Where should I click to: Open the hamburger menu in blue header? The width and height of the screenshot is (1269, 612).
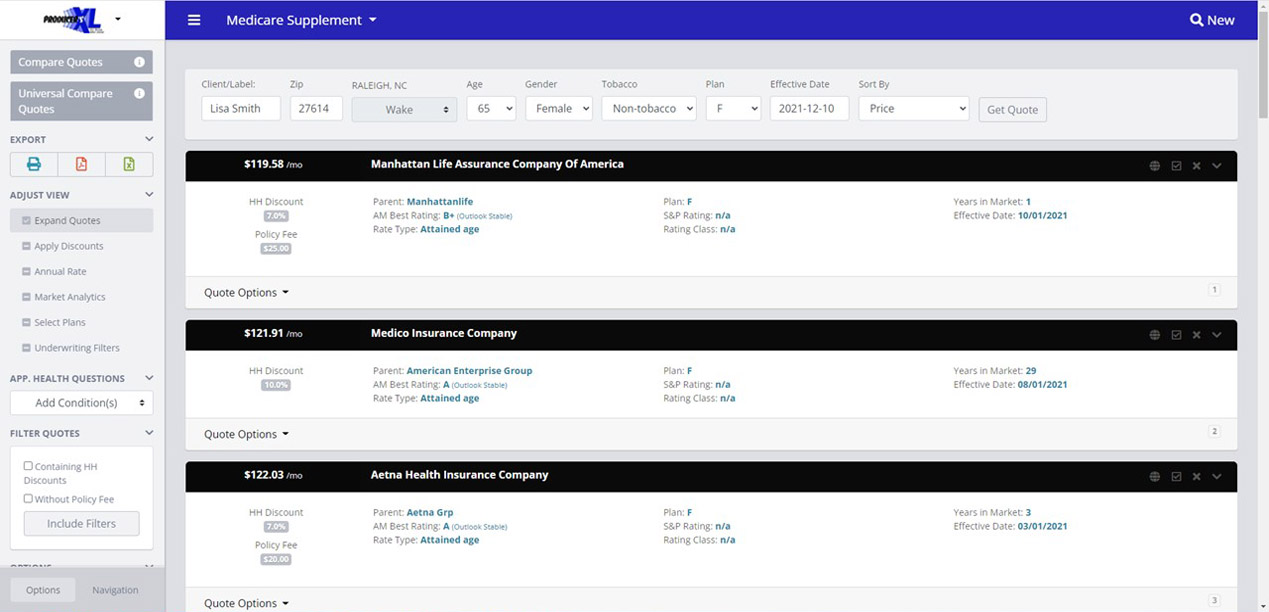(x=194, y=20)
